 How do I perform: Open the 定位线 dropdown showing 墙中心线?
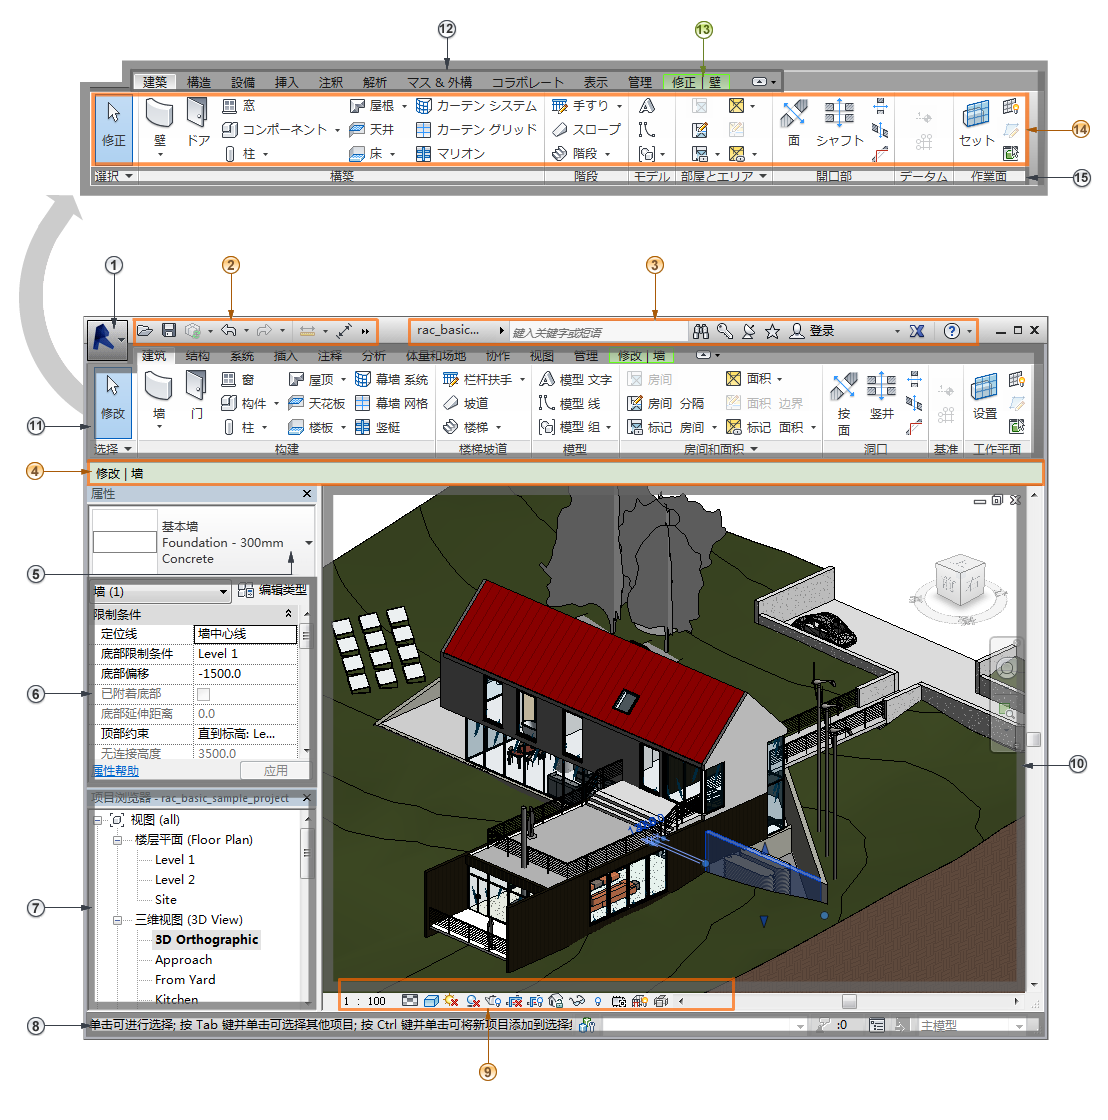(x=243, y=634)
